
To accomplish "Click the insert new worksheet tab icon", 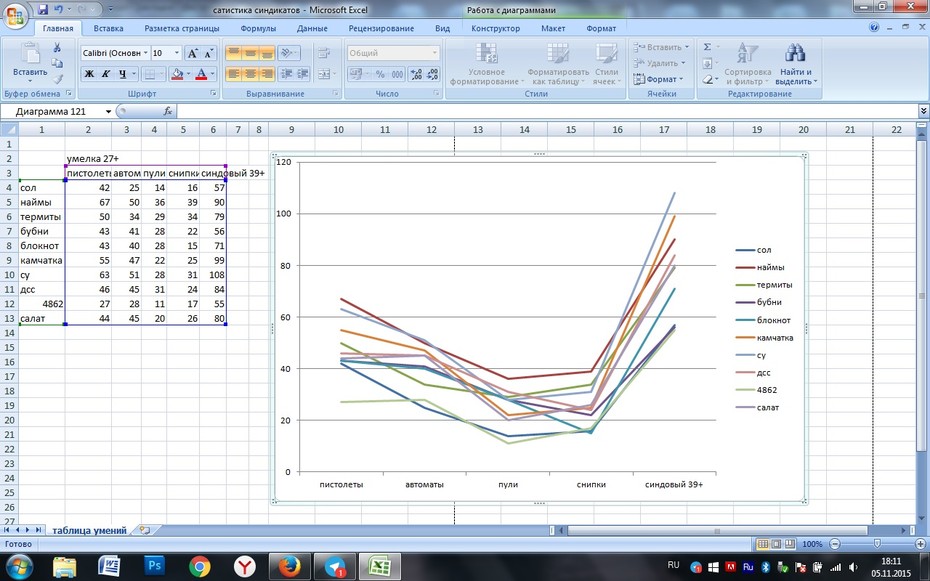I will (x=145, y=531).
